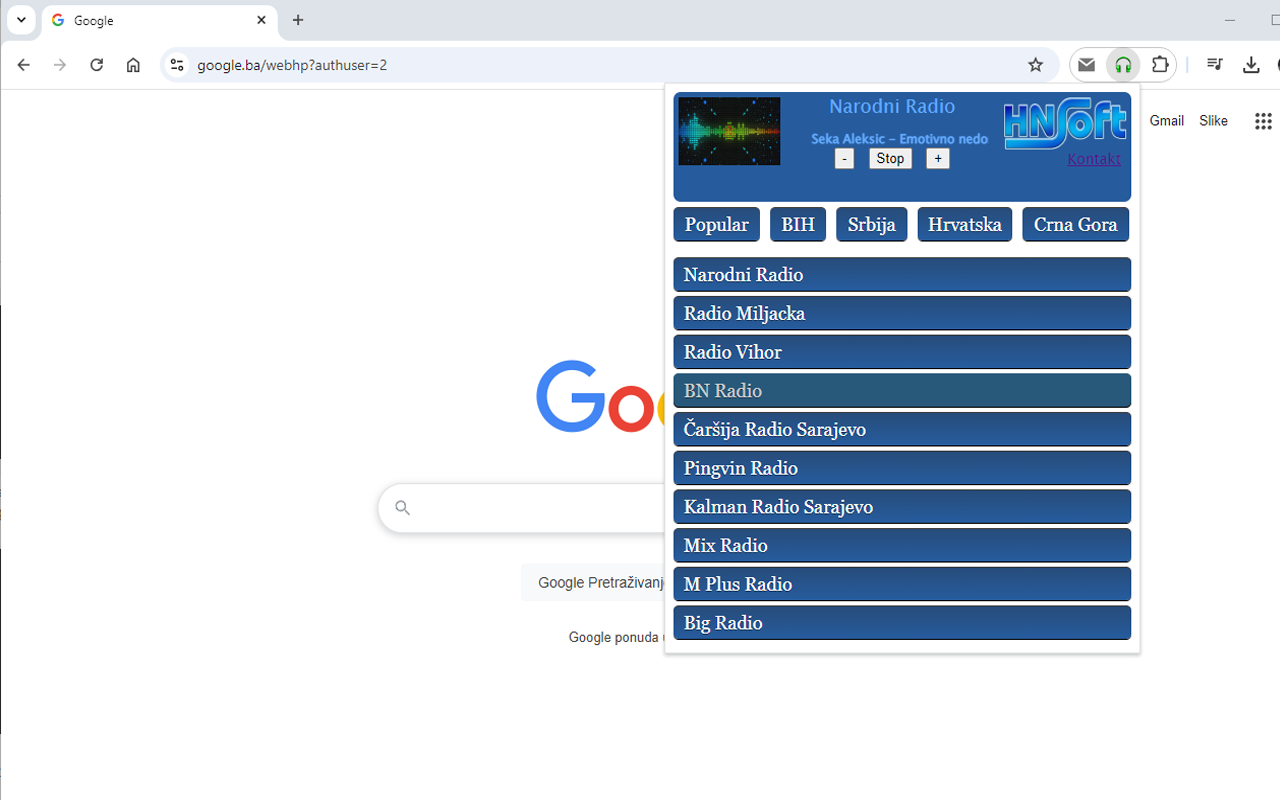Click the Narodni Radio now-playing title
1280x800 pixels.
(x=892, y=106)
